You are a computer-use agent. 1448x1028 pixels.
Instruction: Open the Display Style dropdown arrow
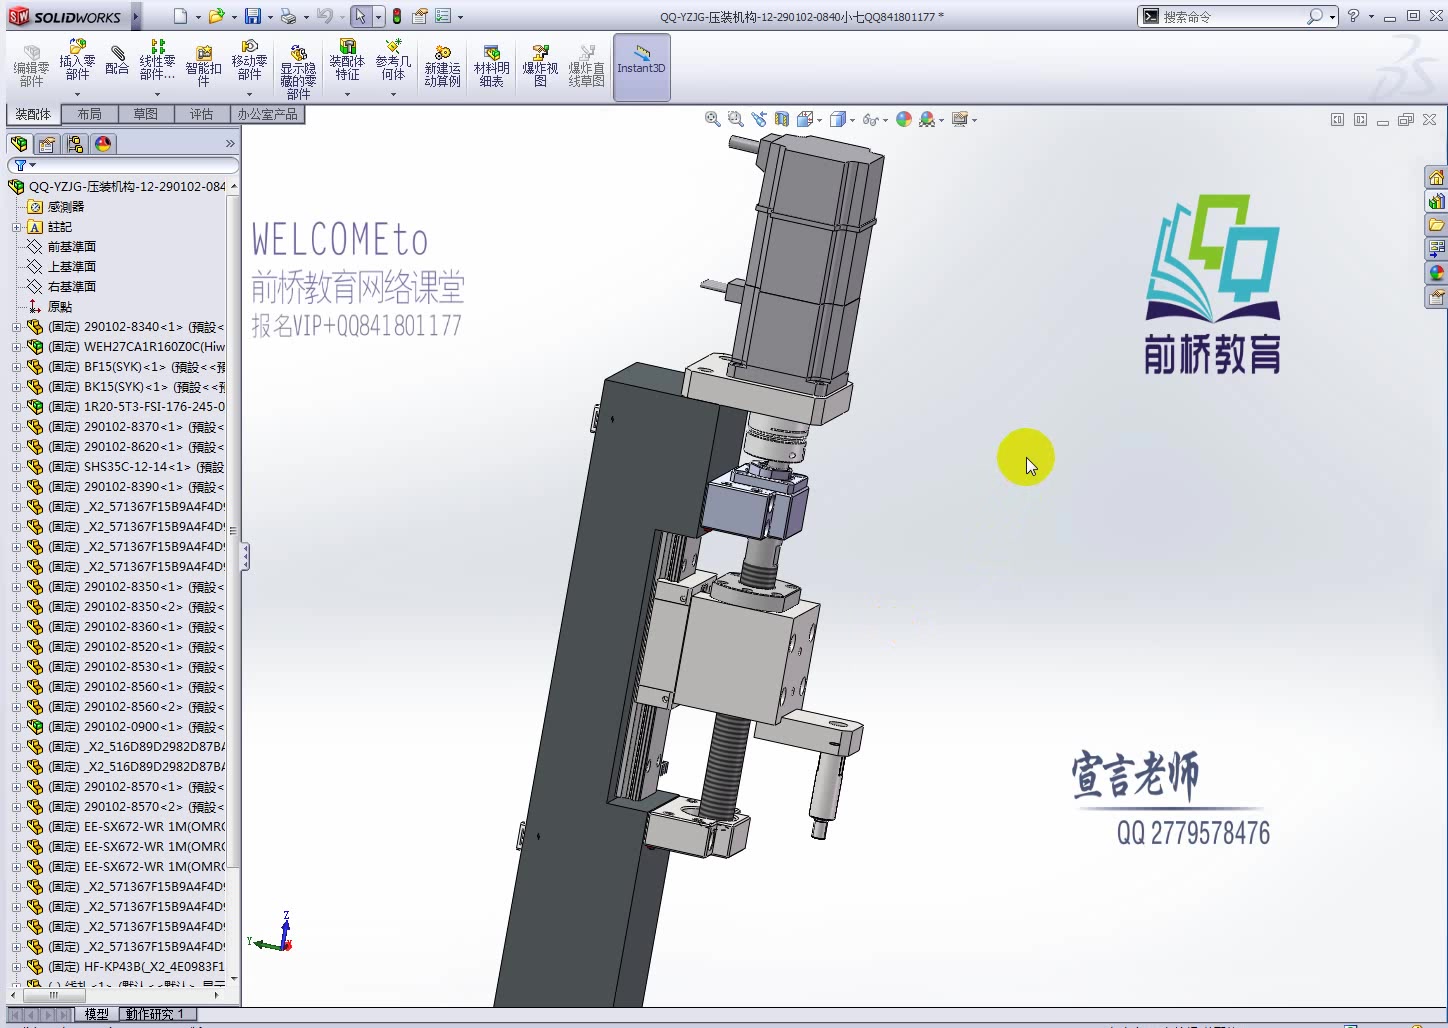[851, 119]
